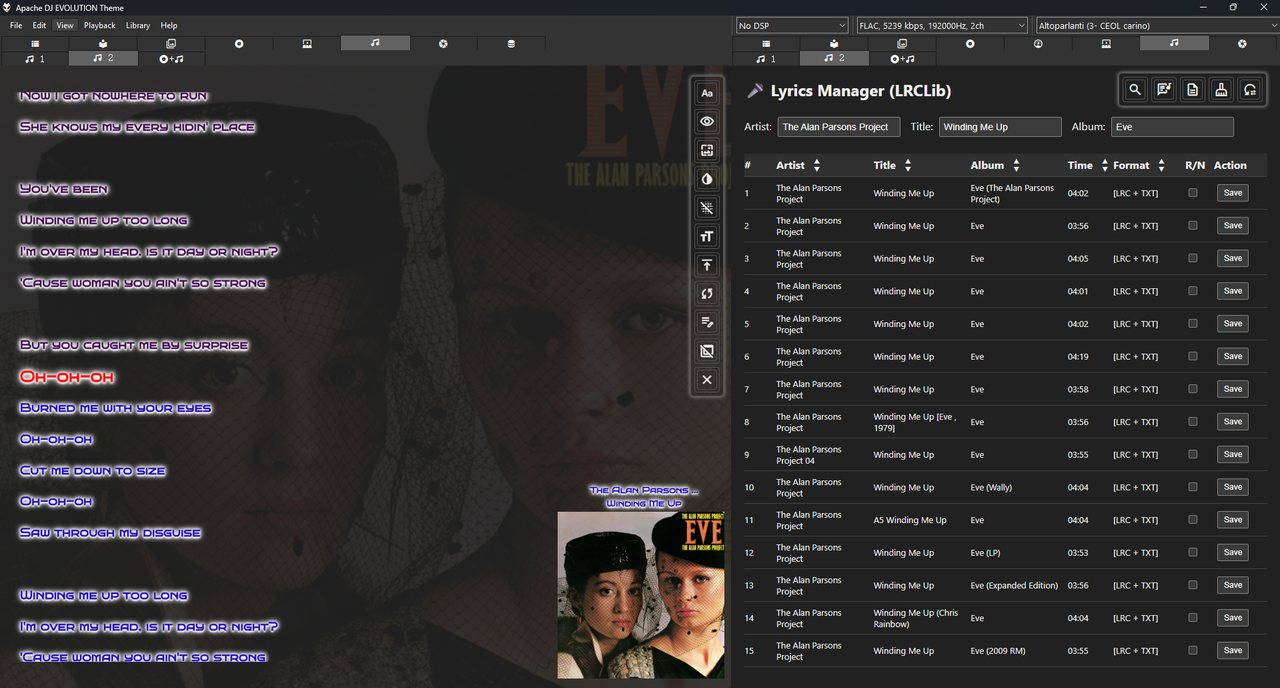1280x688 pixels.
Task: Open the View menu
Action: [65, 25]
